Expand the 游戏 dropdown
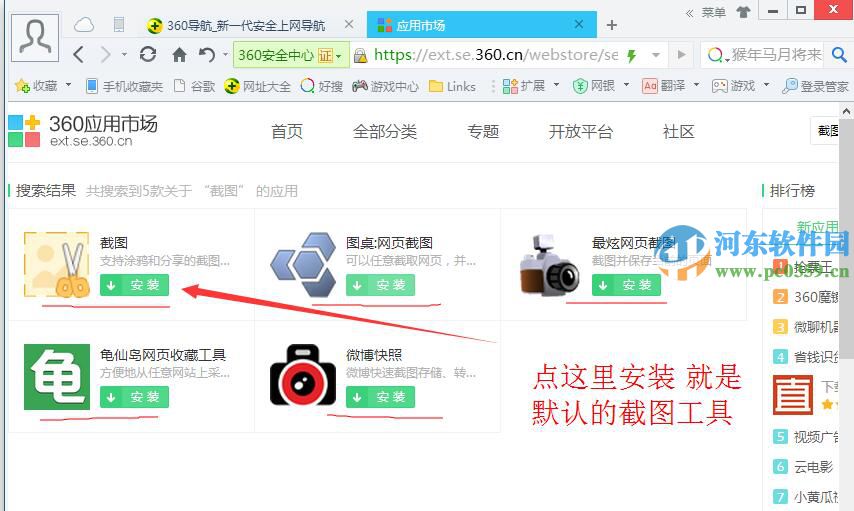 [766, 85]
